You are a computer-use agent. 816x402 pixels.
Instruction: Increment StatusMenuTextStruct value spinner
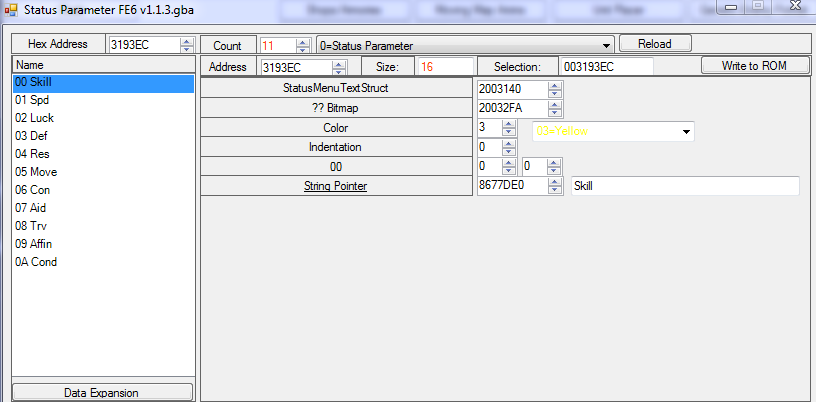[555, 84]
